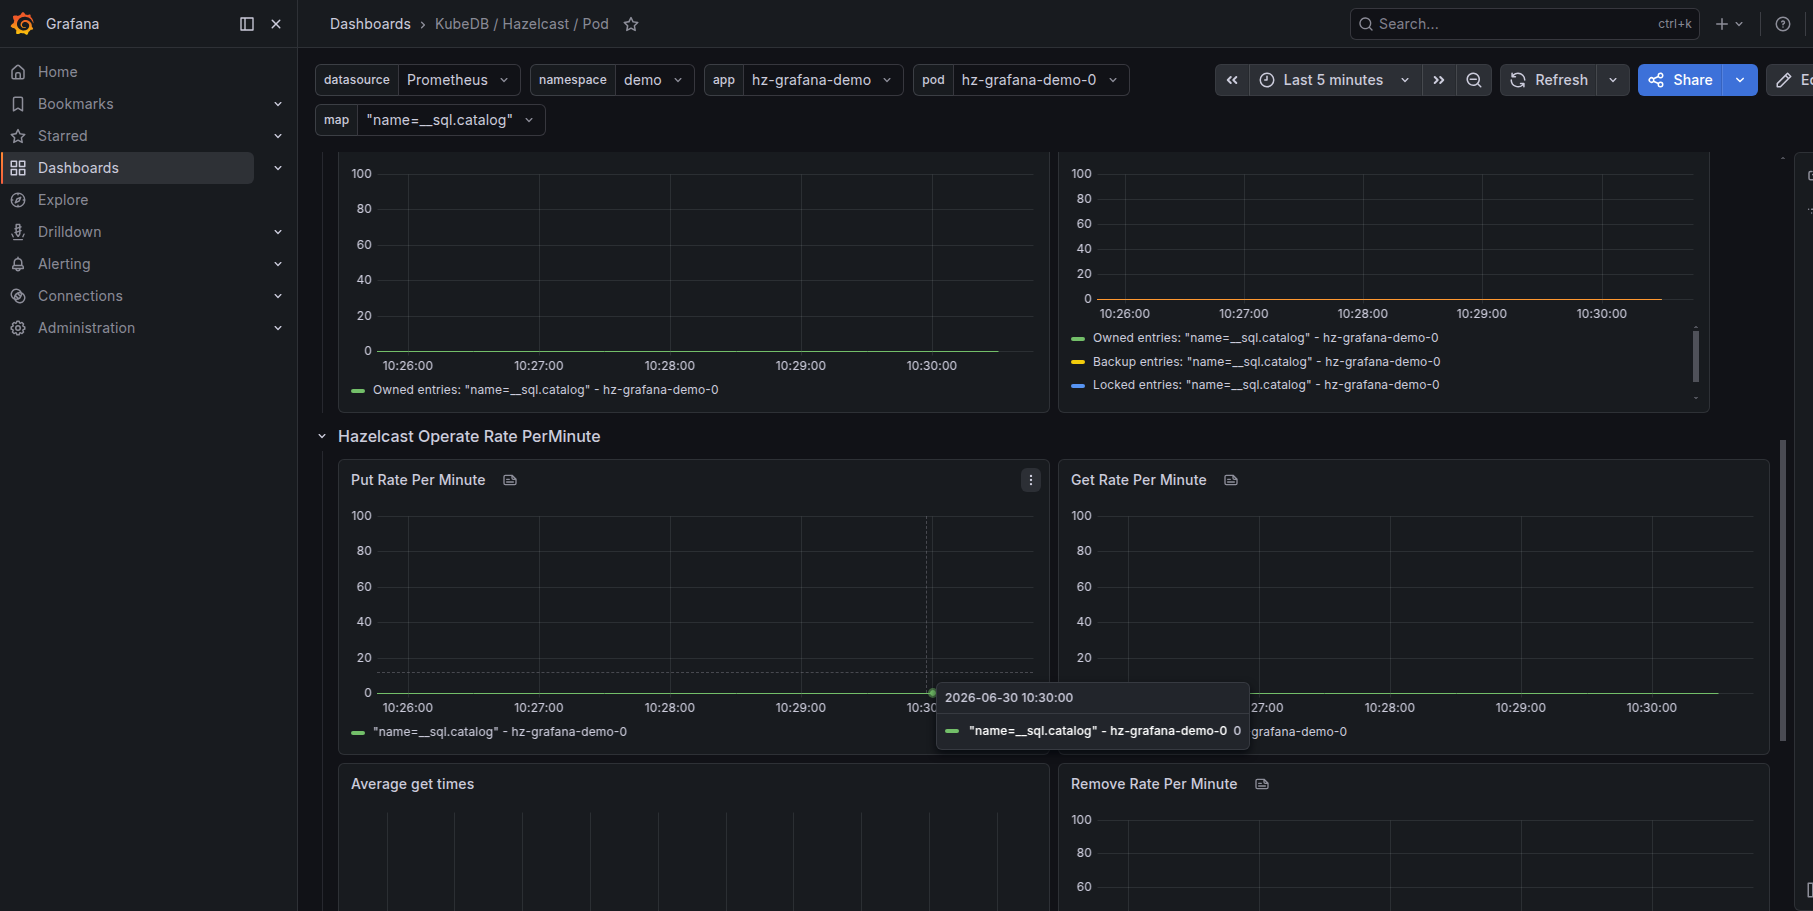
Task: Open Starred in the sidebar
Action: 62,136
